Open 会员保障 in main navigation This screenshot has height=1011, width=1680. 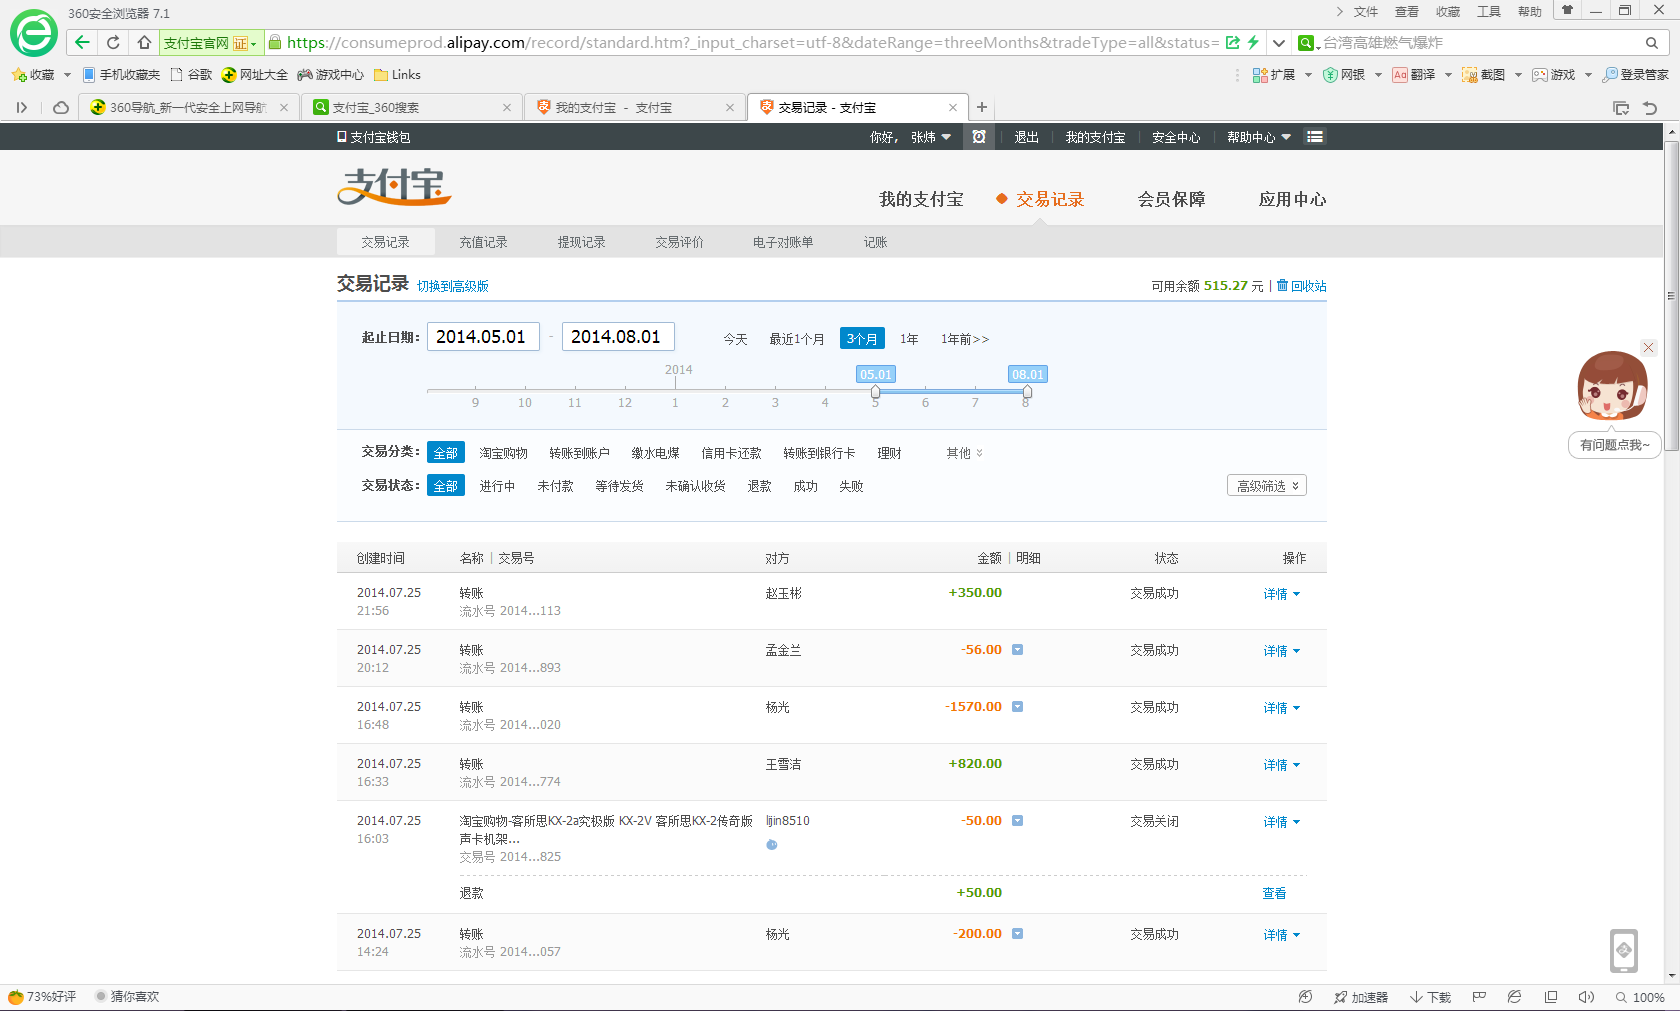pos(1171,199)
